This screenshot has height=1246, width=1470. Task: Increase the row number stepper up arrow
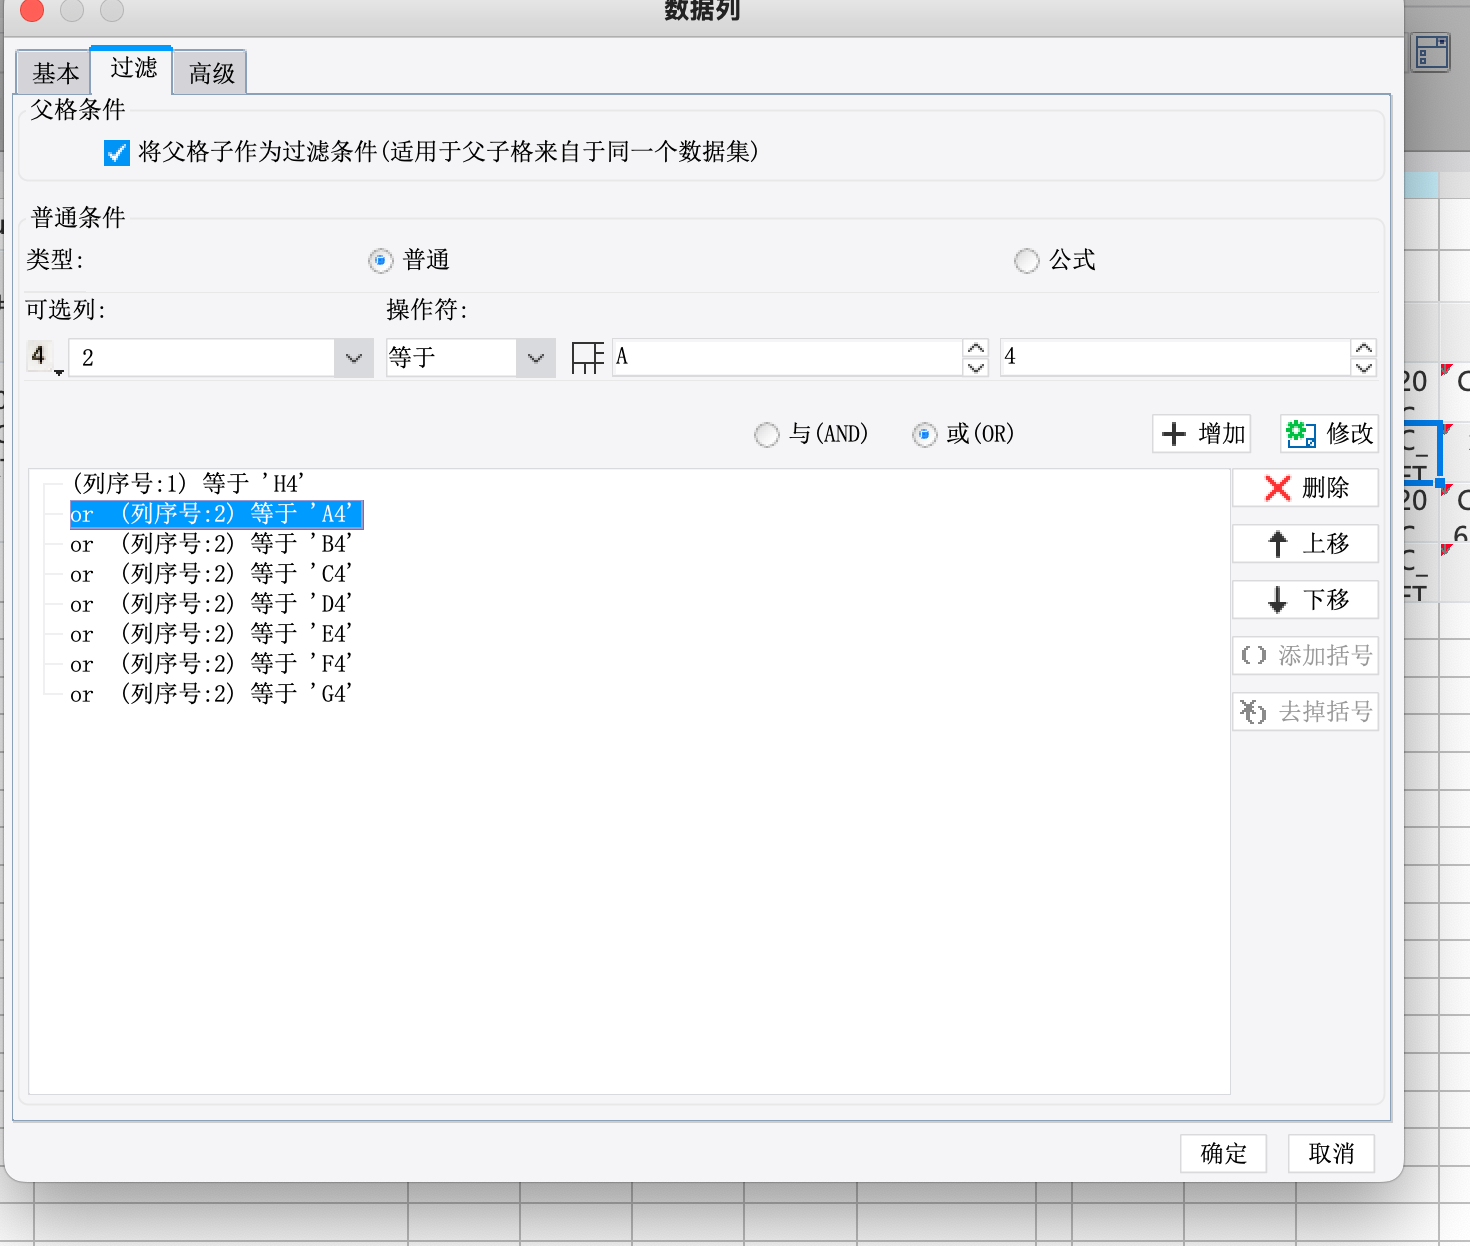pos(1364,348)
